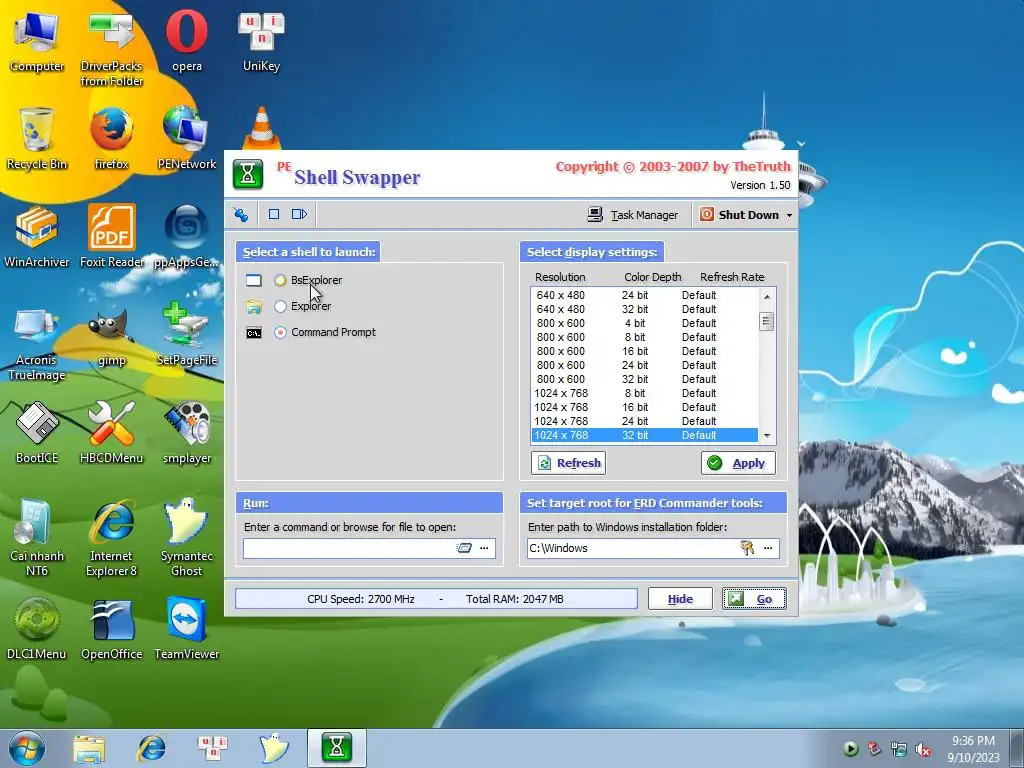Screen dimensions: 1024x768
Task: Open the Computer desktop icon
Action: tap(37, 40)
